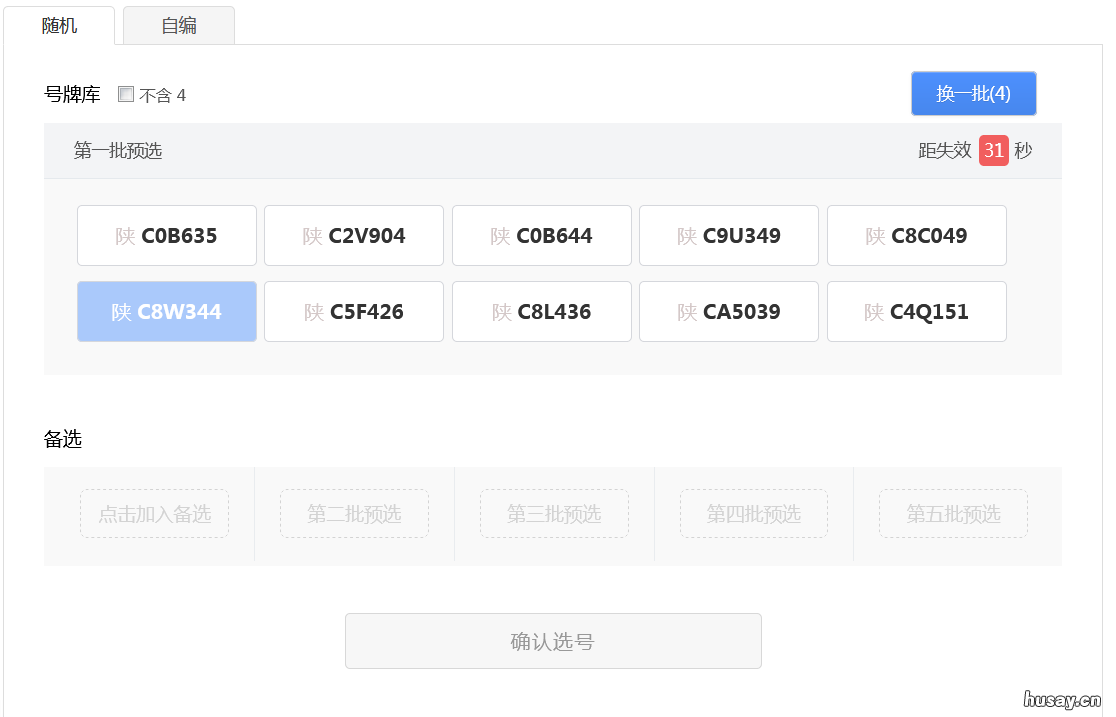Click the 第三批预选 placeholder slot
This screenshot has height=717, width=1116.
(x=554, y=514)
